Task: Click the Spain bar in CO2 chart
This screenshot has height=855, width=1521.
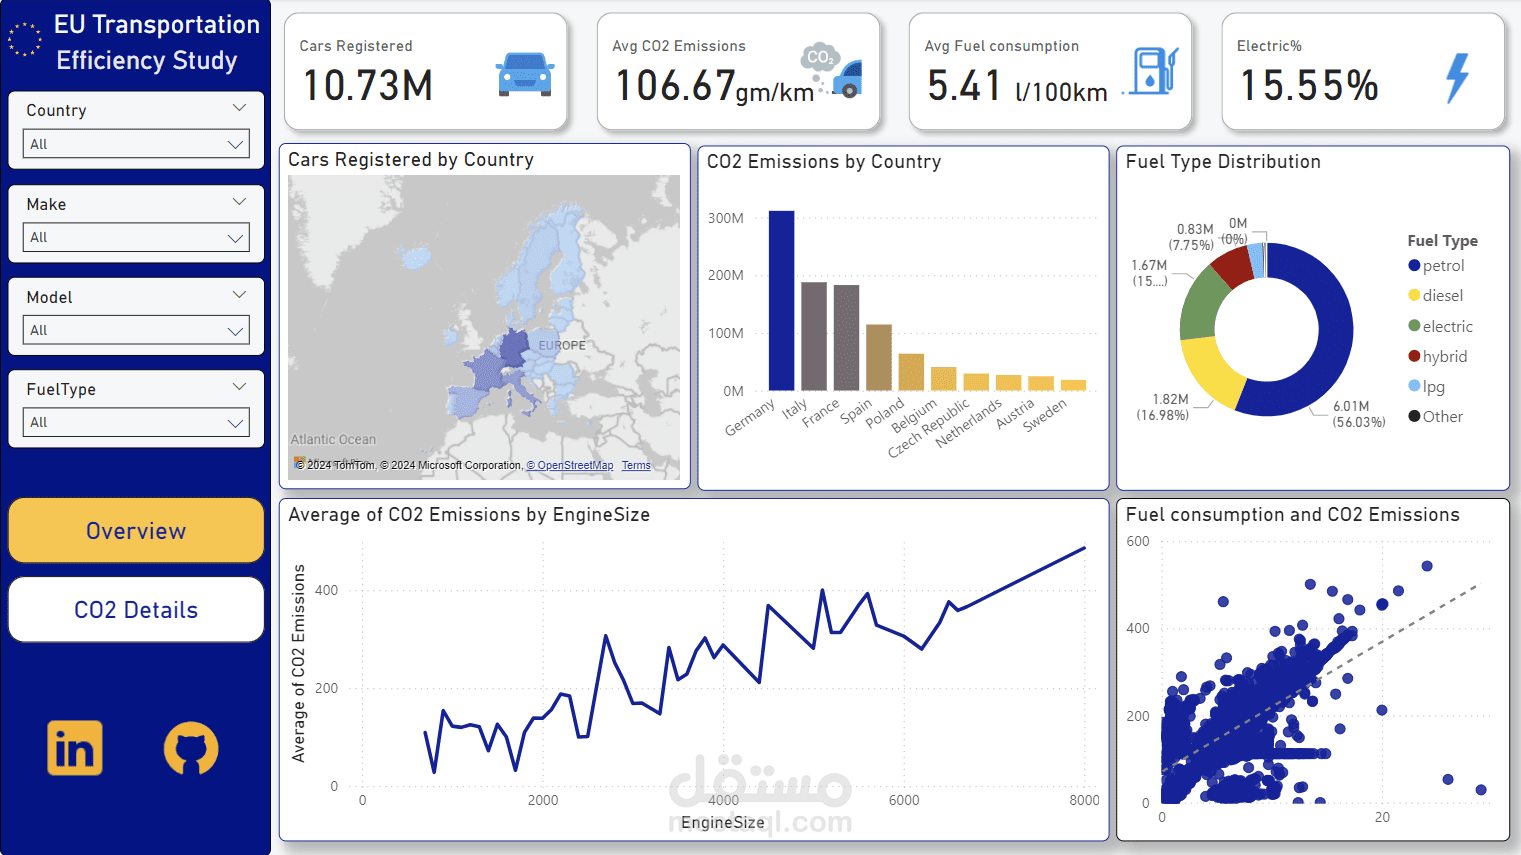Action: pos(879,357)
